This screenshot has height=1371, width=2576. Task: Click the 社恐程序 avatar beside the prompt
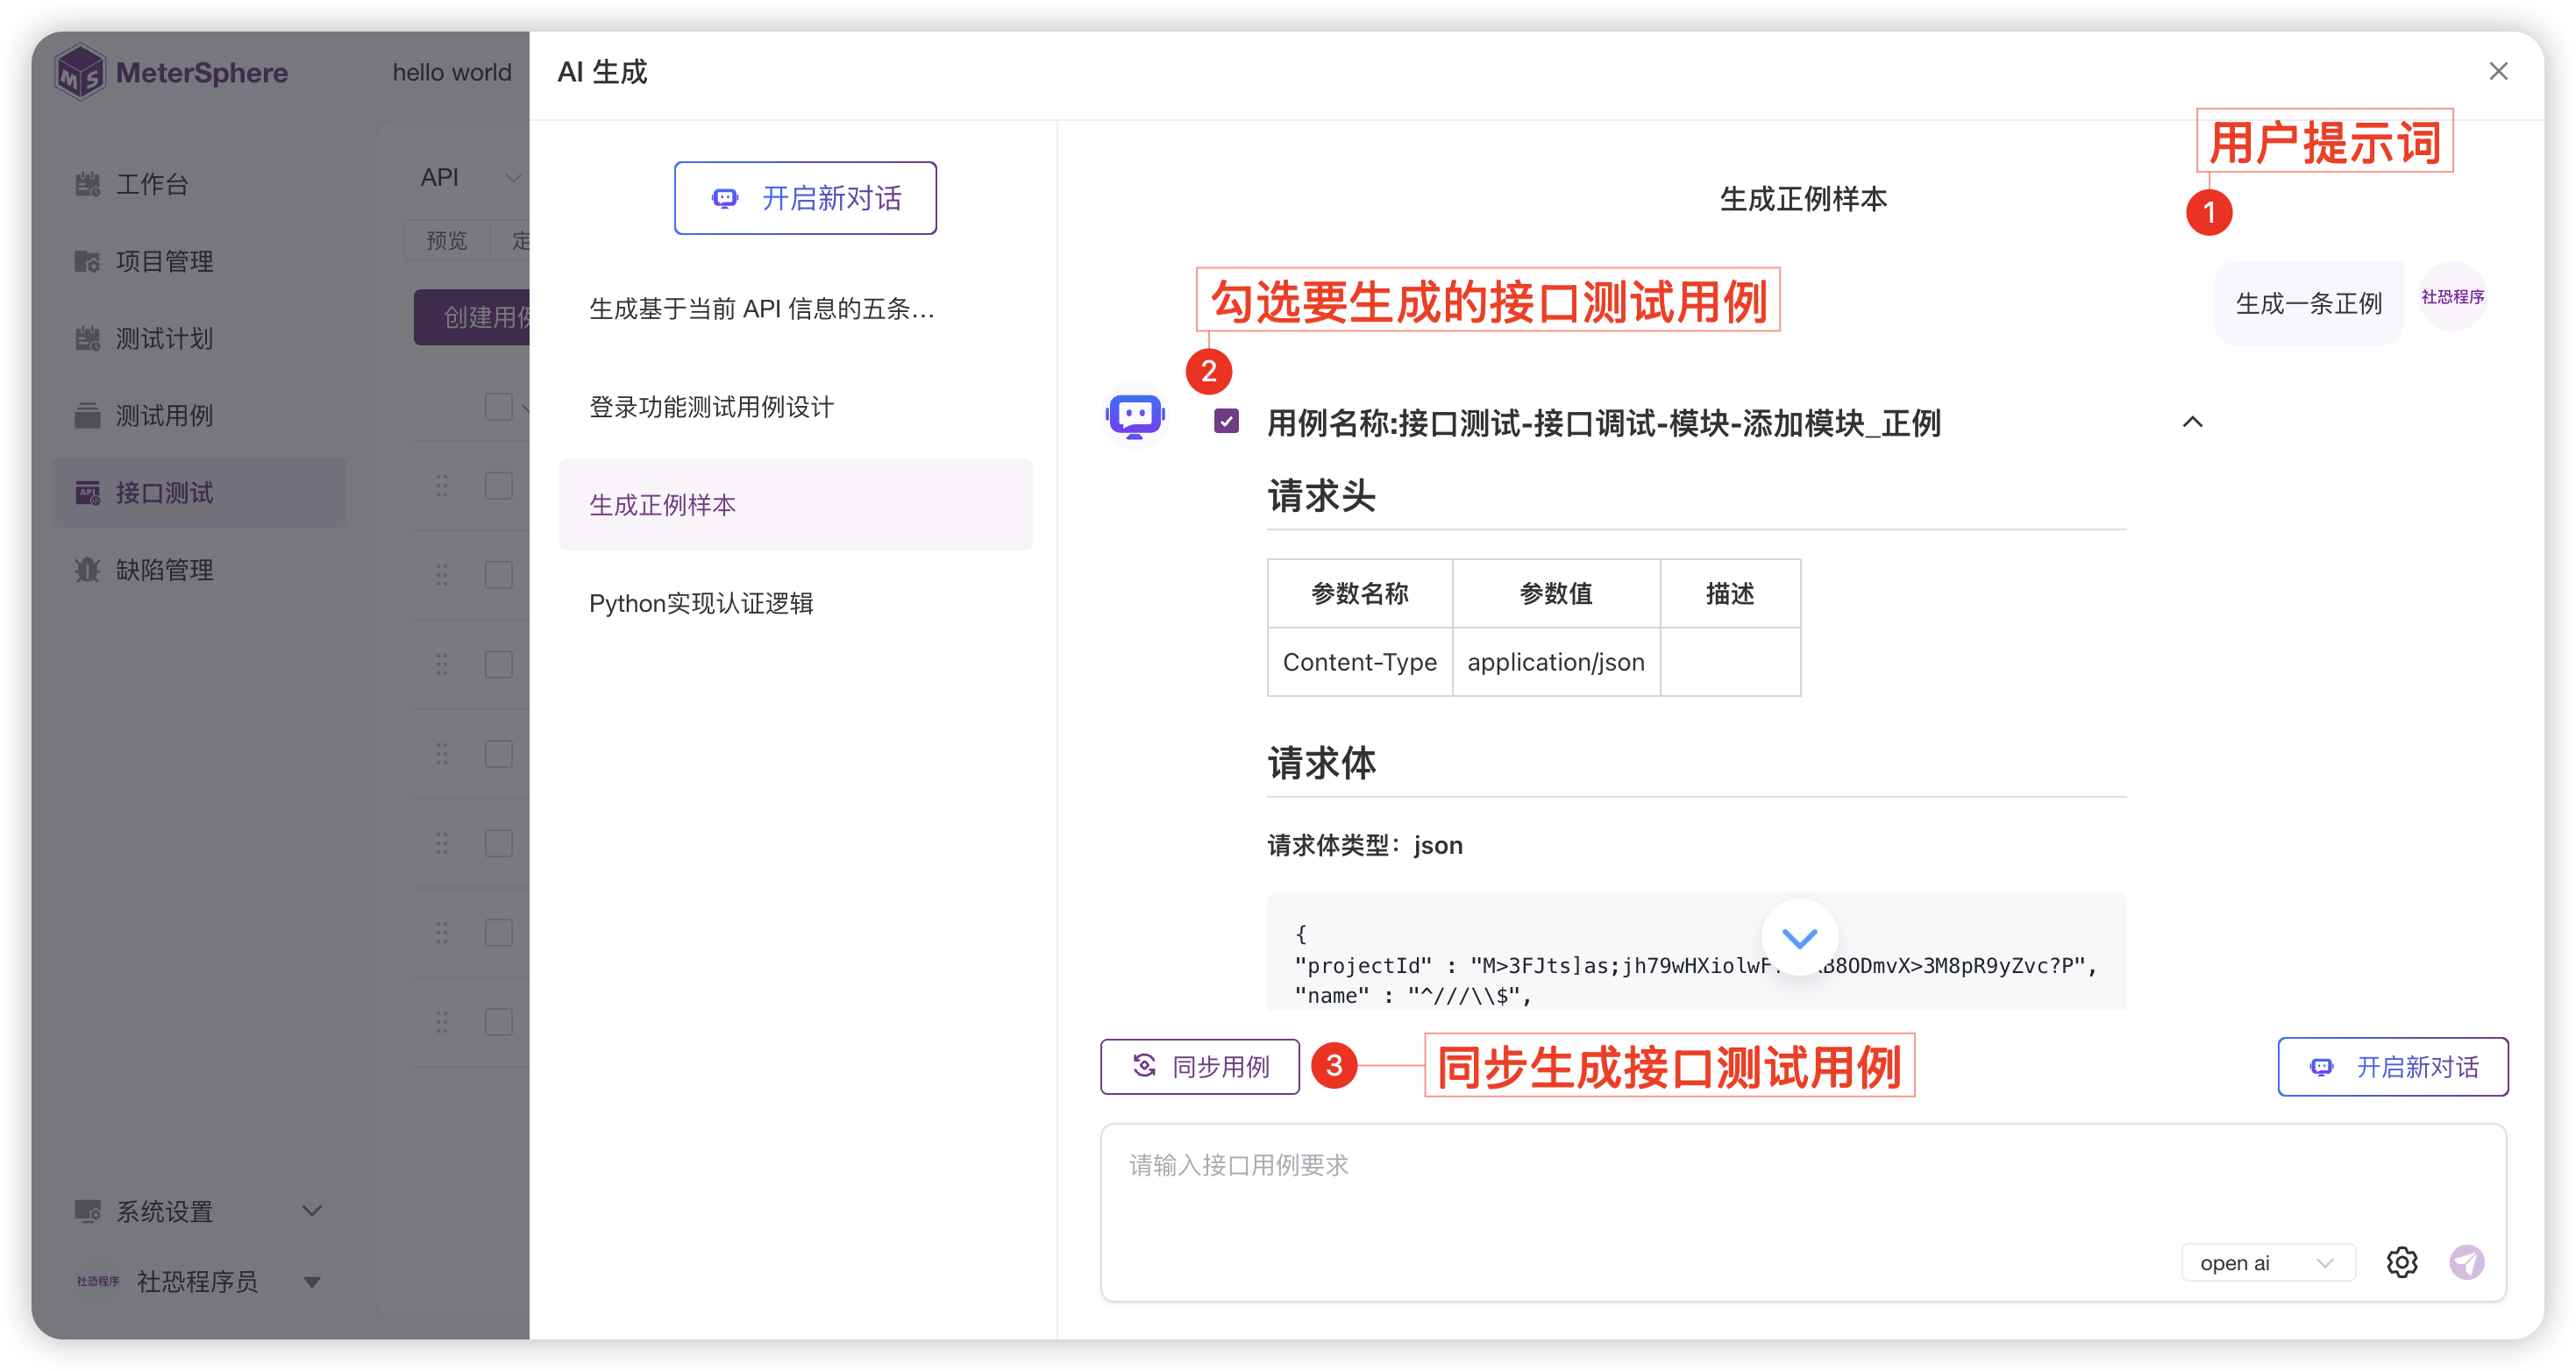click(x=2452, y=297)
